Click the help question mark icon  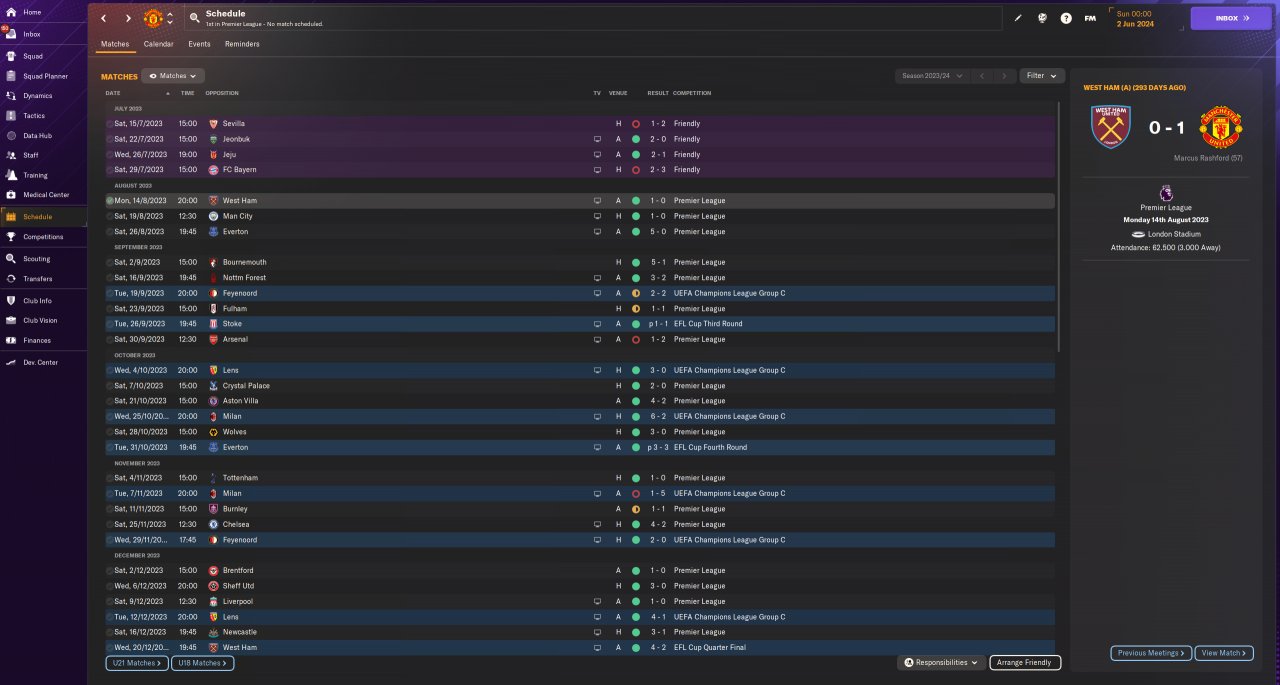1066,18
